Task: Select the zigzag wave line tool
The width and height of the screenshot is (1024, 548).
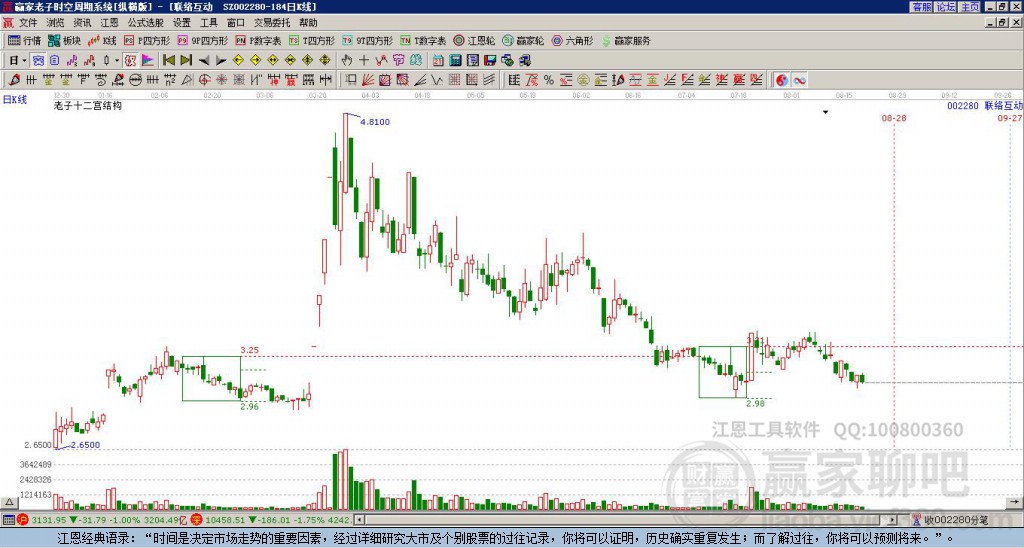Action: pyautogui.click(x=436, y=80)
